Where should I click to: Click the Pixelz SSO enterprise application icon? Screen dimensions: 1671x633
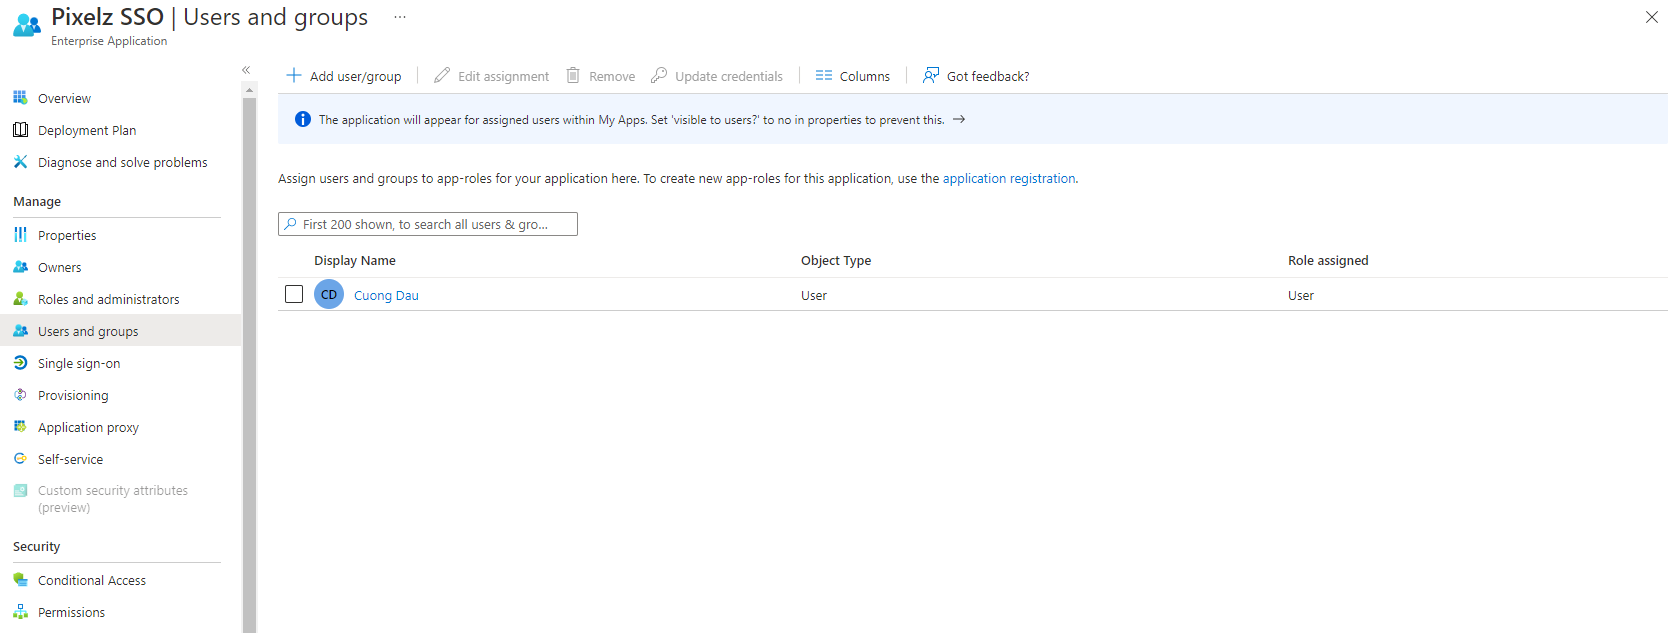pyautogui.click(x=27, y=25)
